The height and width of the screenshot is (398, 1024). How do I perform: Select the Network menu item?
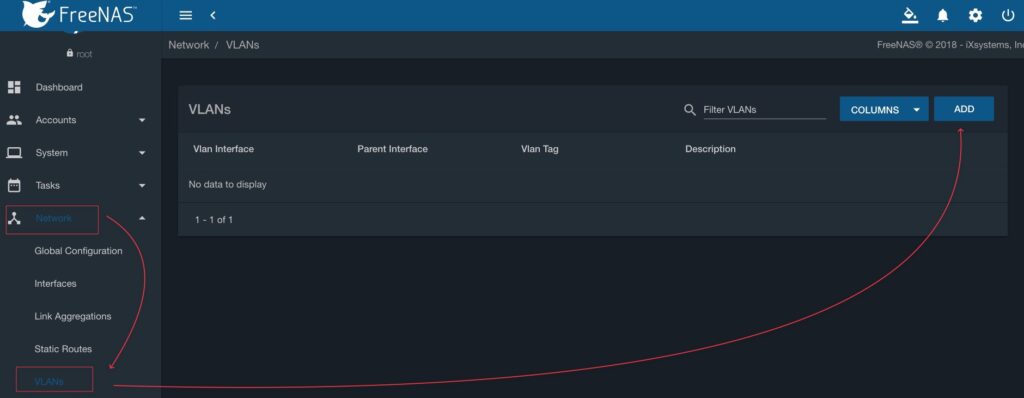click(x=54, y=218)
